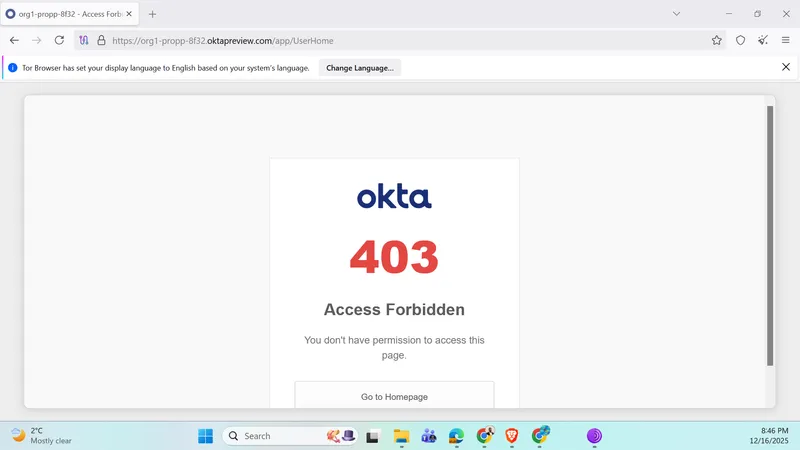Expand the list all tabs chevron
Screen dimensions: 800x450
677,14
